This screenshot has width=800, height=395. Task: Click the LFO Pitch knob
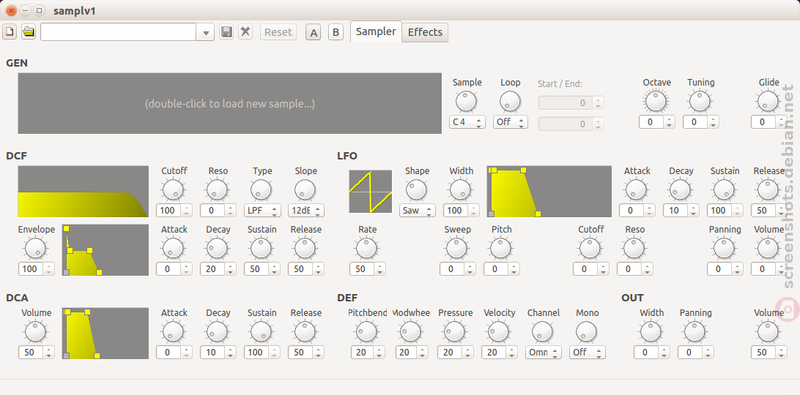[x=501, y=249]
